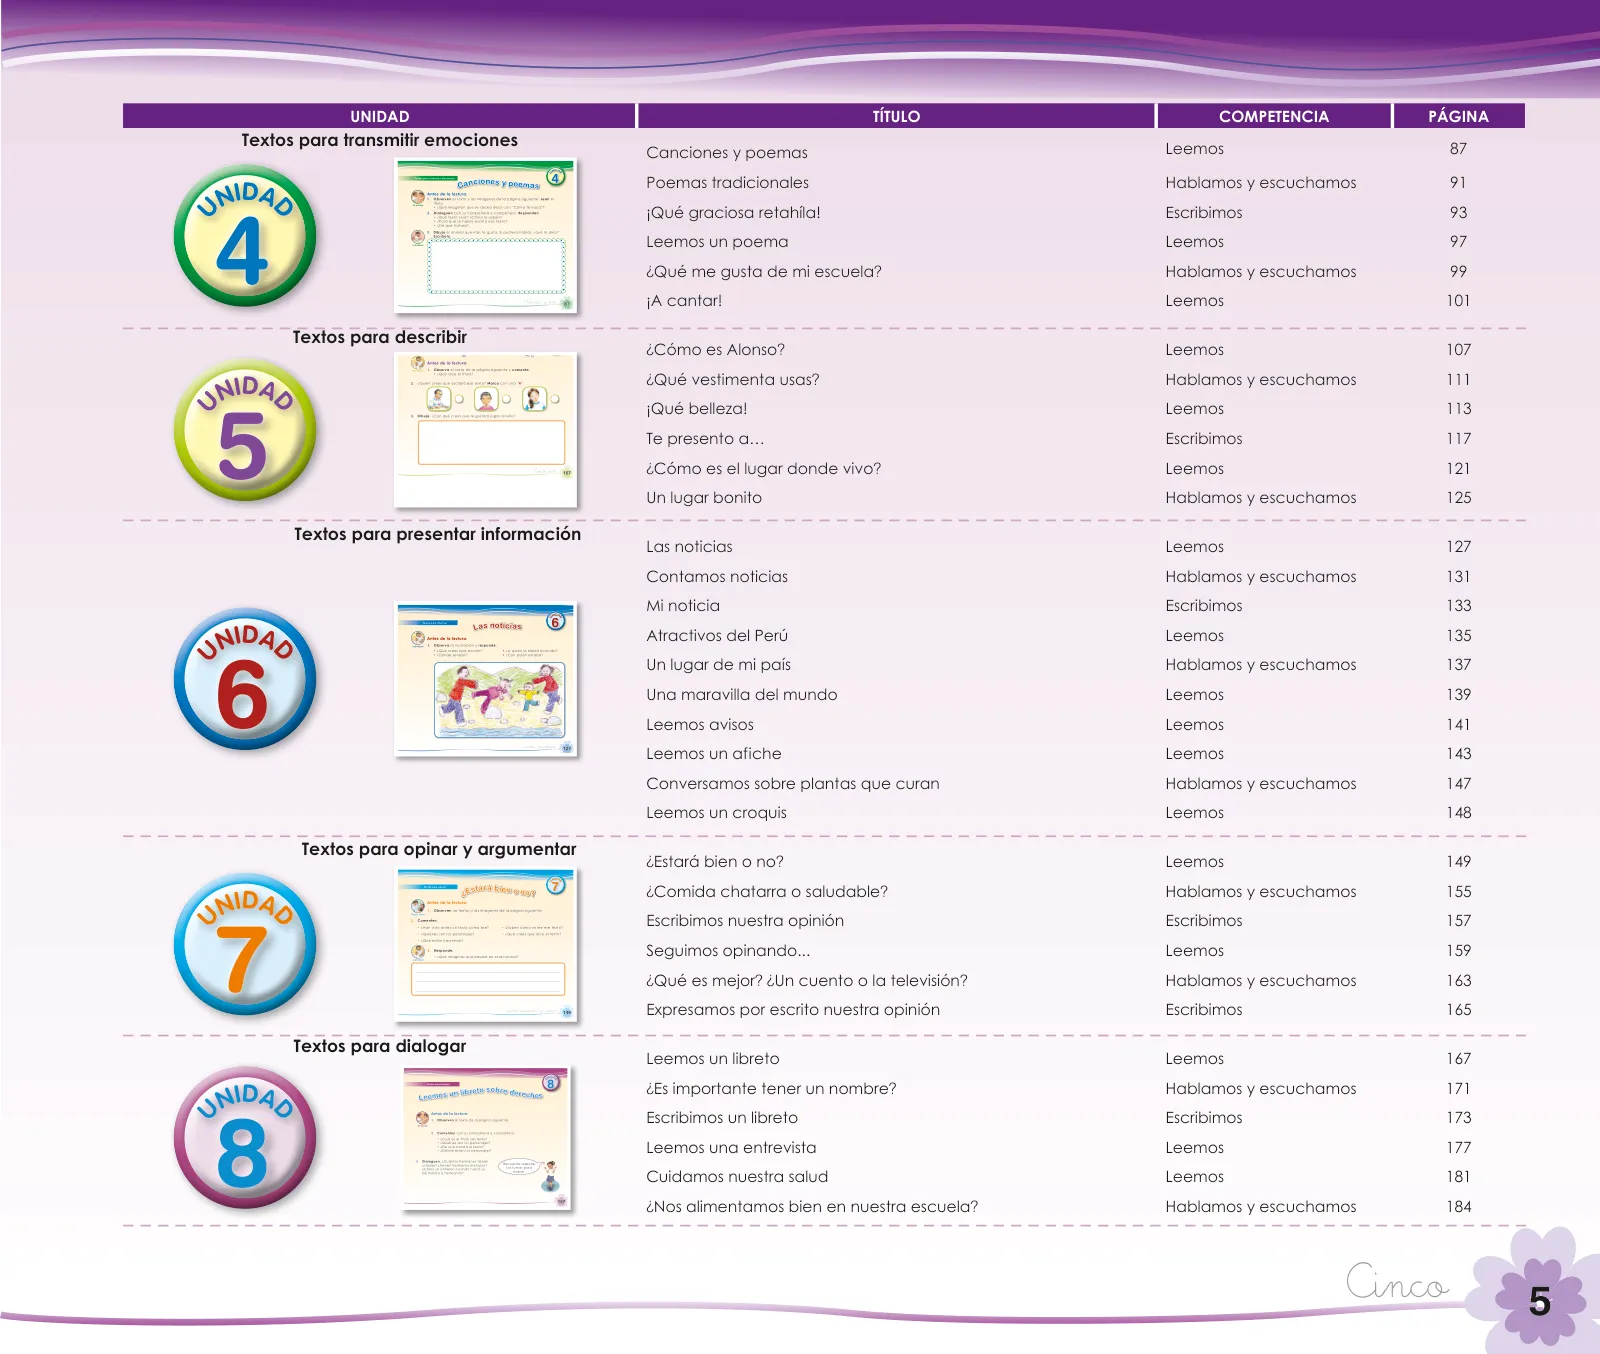Click title Te presento a...
This screenshot has width=1600, height=1354.
pyautogui.click(x=704, y=439)
